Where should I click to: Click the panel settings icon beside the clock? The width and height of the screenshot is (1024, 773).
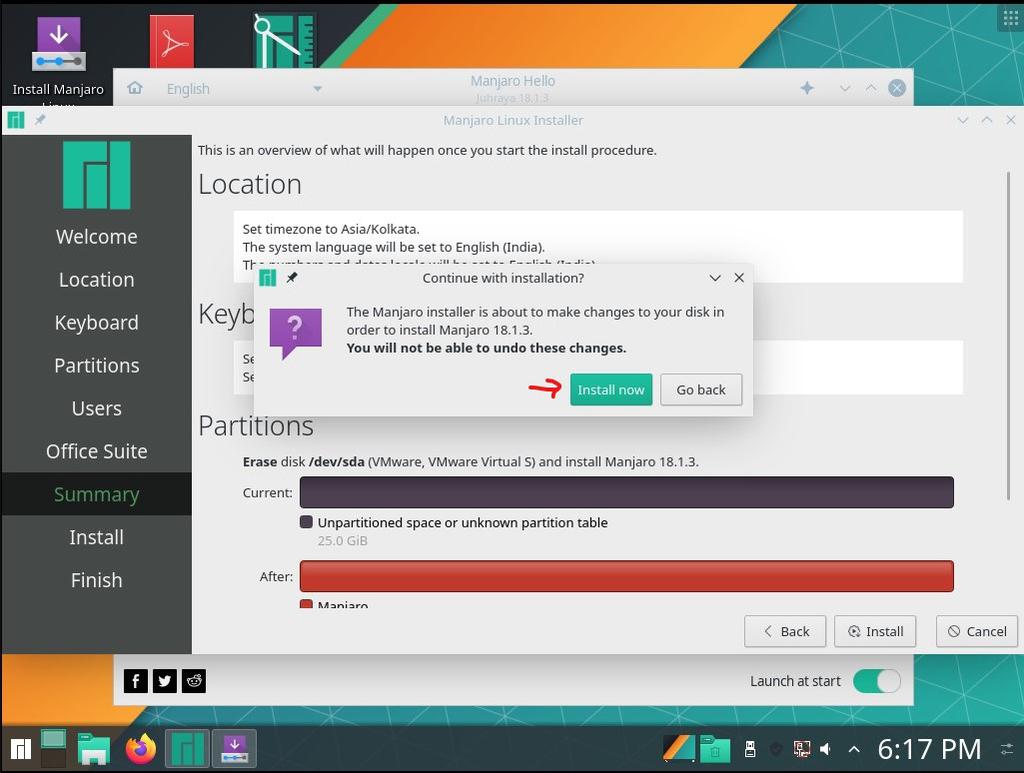point(1007,749)
